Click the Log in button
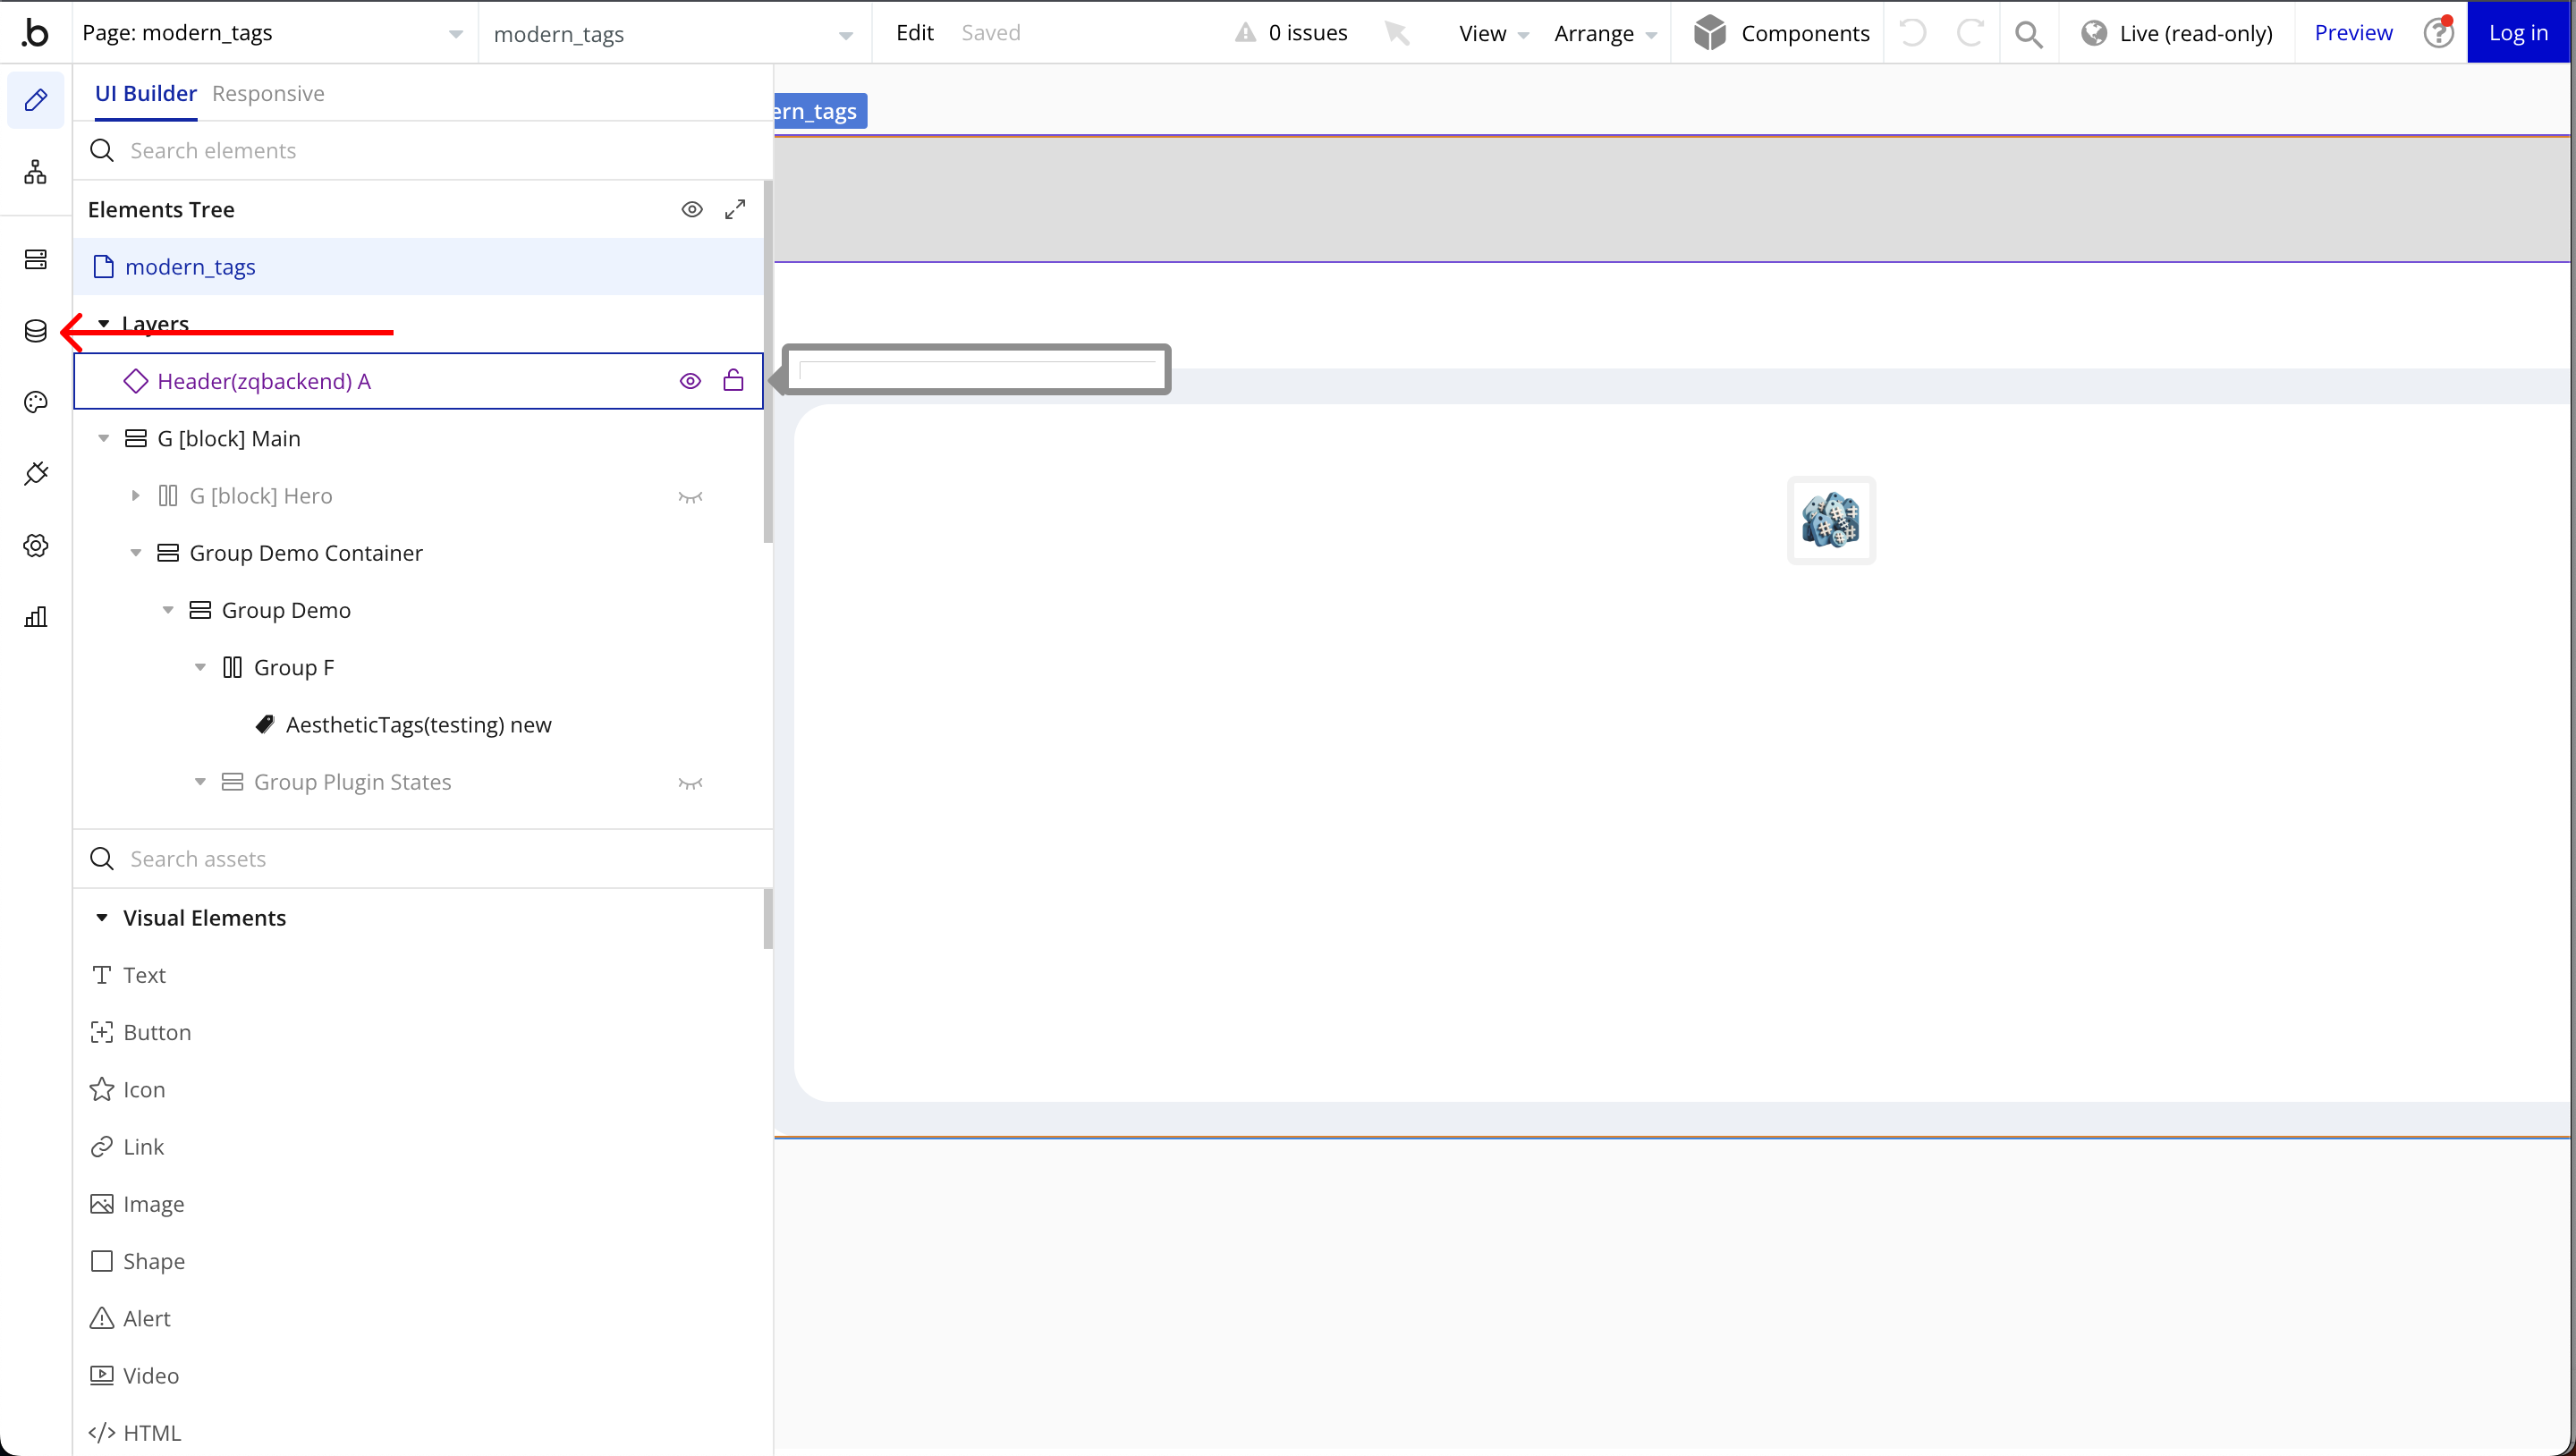The width and height of the screenshot is (2576, 1456). (x=2517, y=33)
